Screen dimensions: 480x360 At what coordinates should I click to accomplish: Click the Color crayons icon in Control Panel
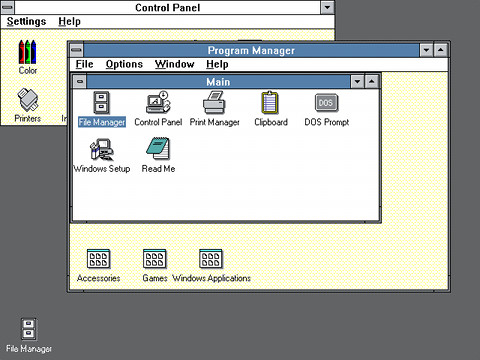coord(27,52)
